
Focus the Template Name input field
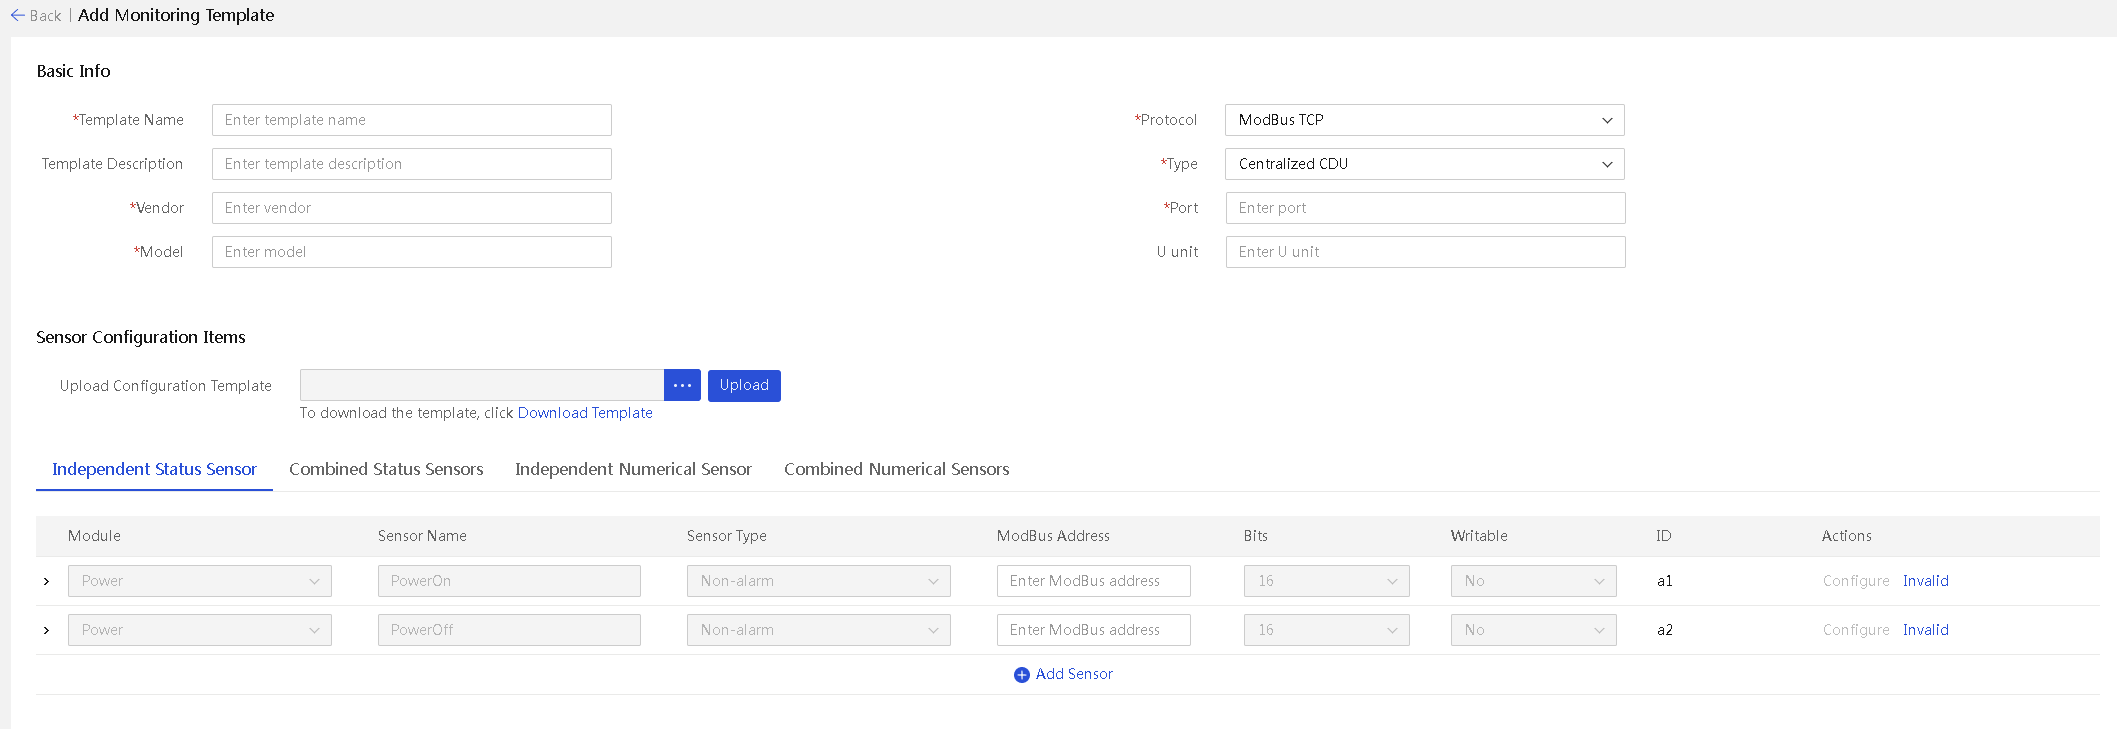[411, 120]
